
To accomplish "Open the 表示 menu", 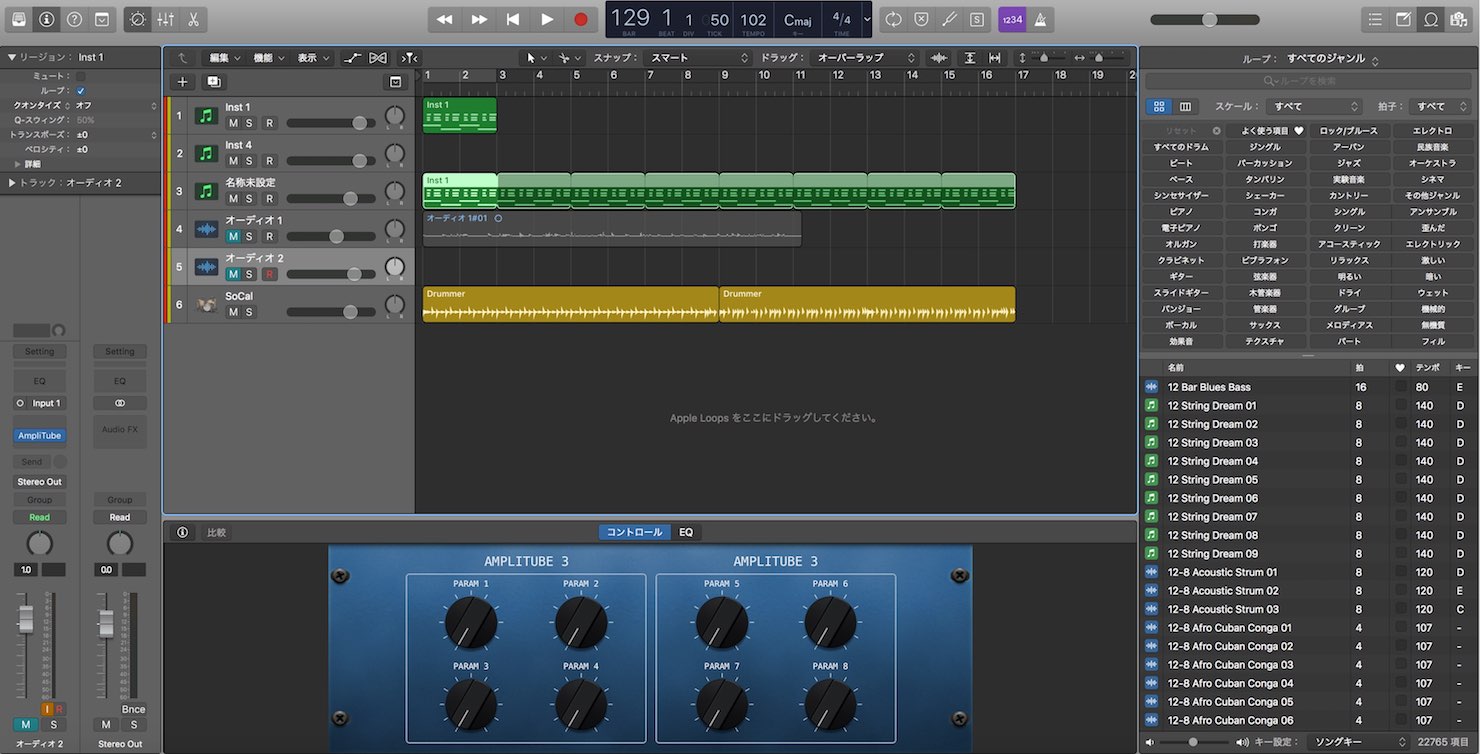I will (x=312, y=58).
